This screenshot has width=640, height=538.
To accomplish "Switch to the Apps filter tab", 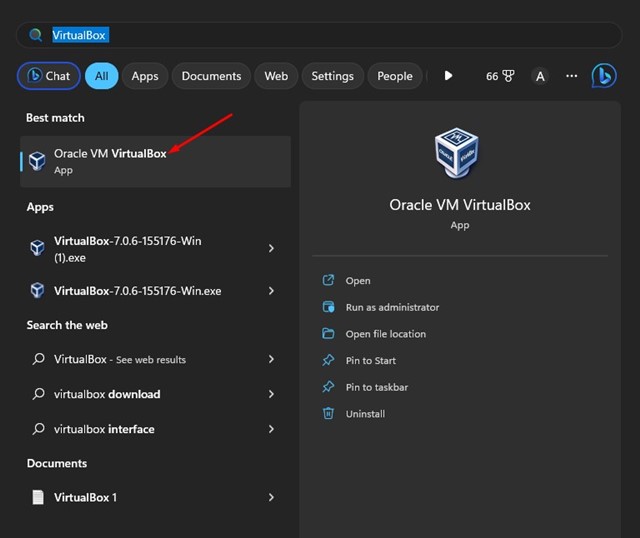I will [x=145, y=76].
